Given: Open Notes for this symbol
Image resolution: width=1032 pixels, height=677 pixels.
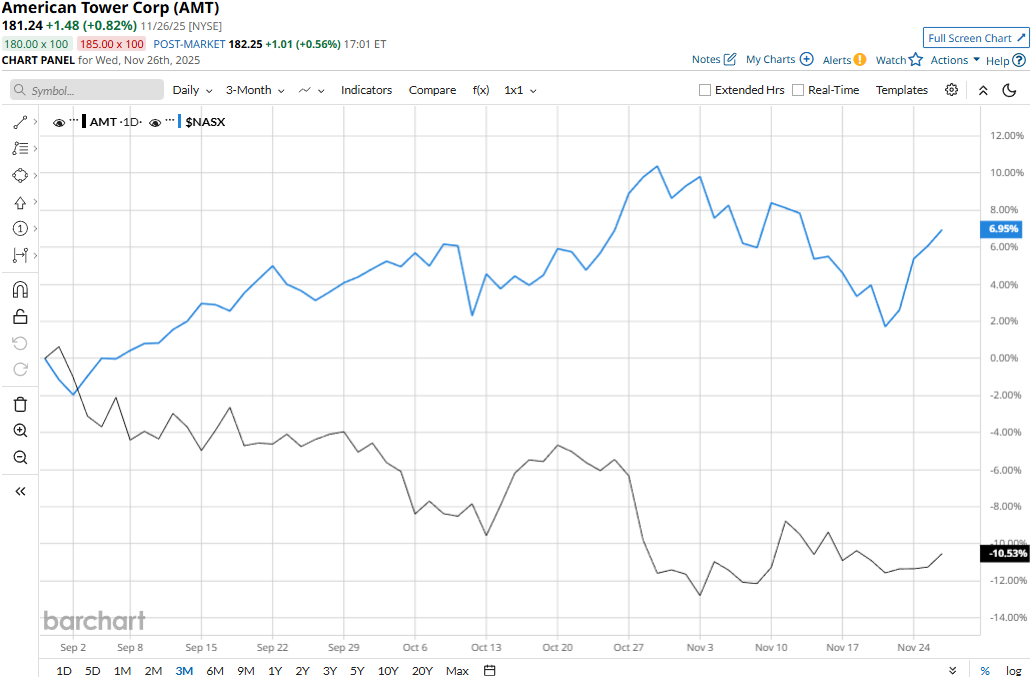Looking at the screenshot, I should [713, 59].
